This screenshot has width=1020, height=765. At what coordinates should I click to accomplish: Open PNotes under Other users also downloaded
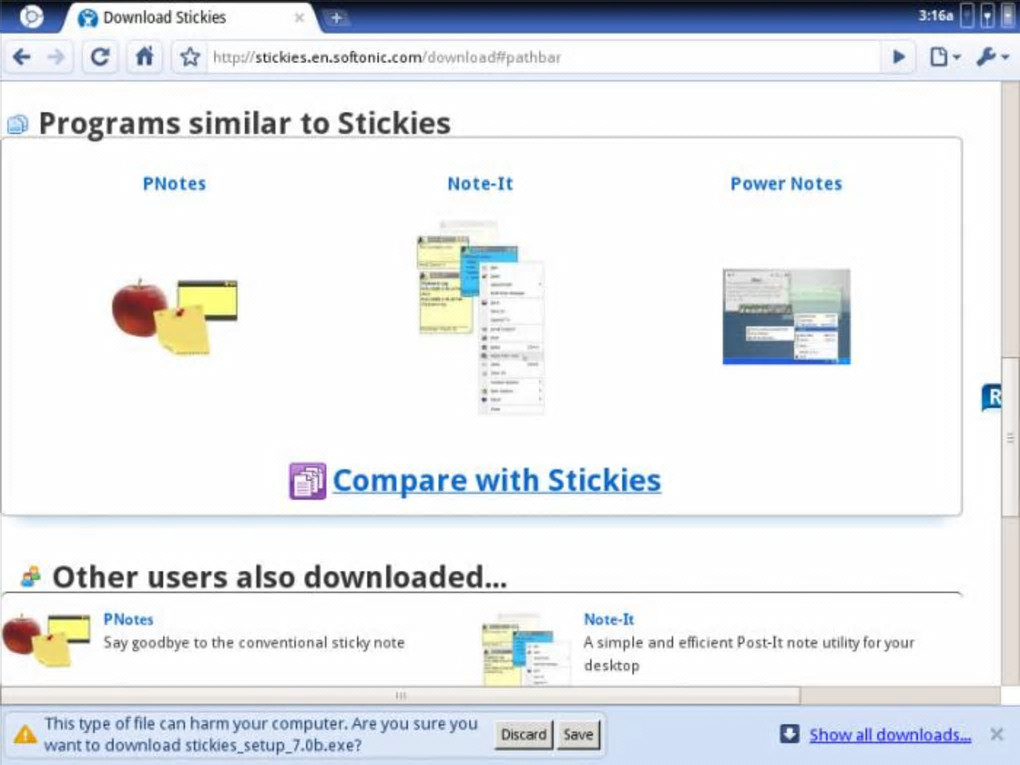point(128,619)
